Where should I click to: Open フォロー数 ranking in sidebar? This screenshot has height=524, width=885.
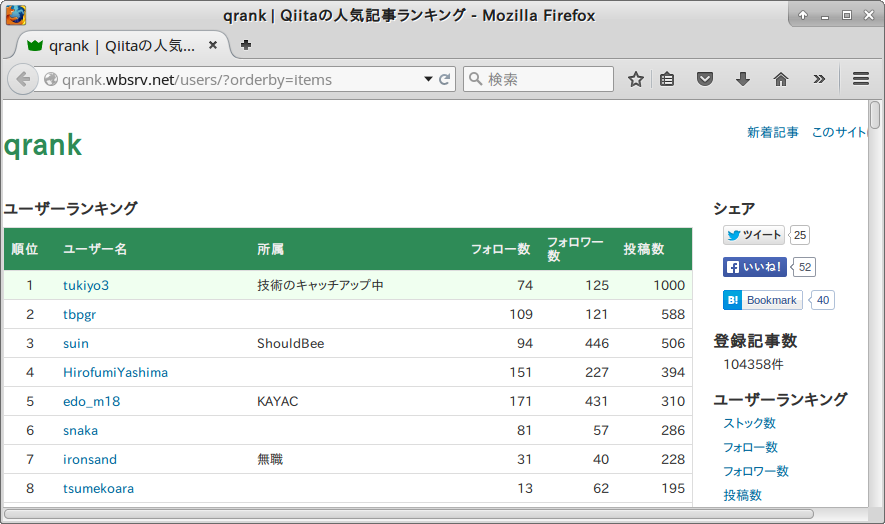click(x=751, y=447)
